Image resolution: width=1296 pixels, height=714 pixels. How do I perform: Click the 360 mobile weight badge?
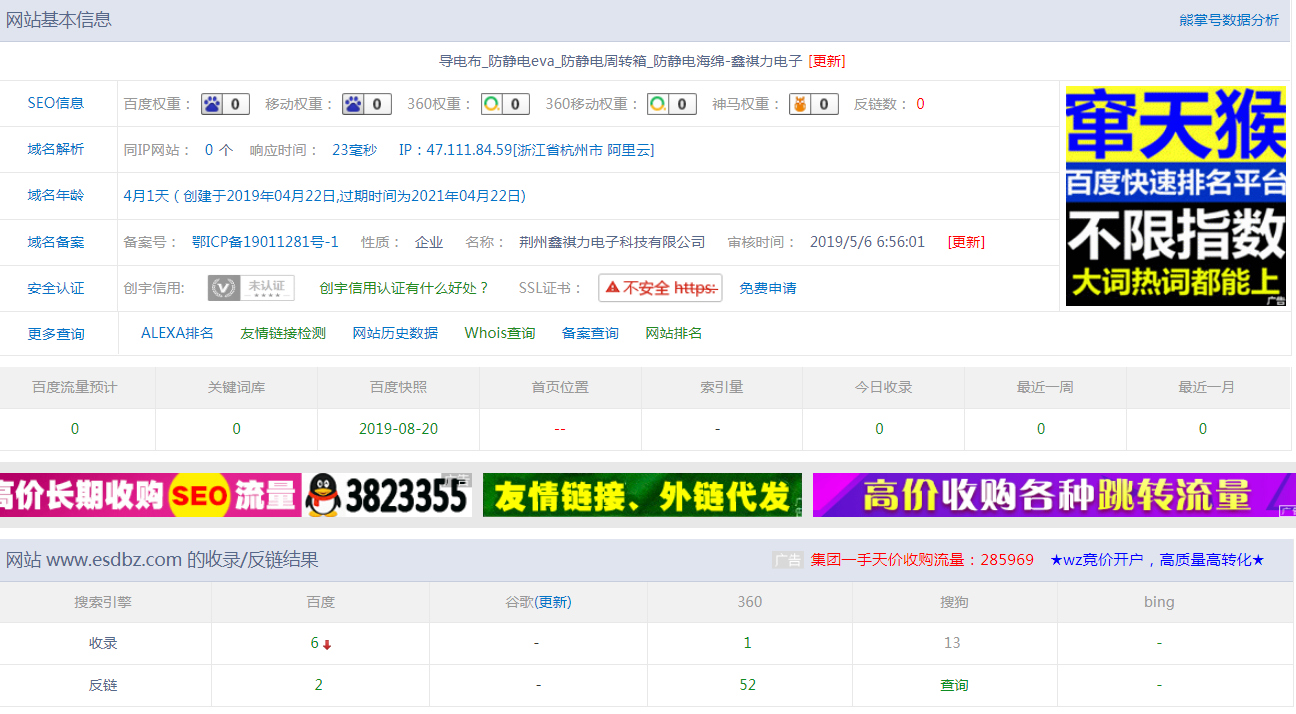coord(671,104)
